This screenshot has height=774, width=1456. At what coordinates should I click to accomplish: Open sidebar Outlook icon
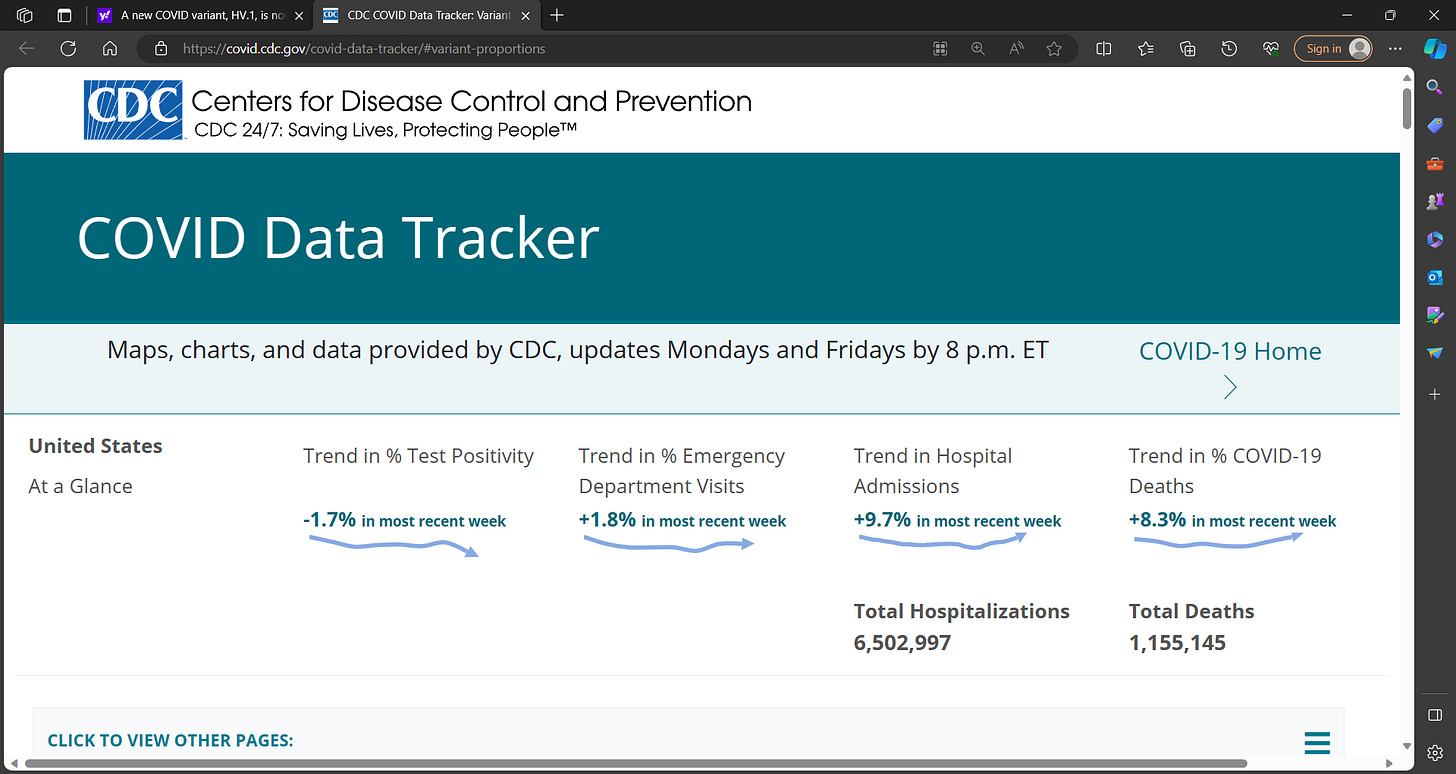(1434, 277)
